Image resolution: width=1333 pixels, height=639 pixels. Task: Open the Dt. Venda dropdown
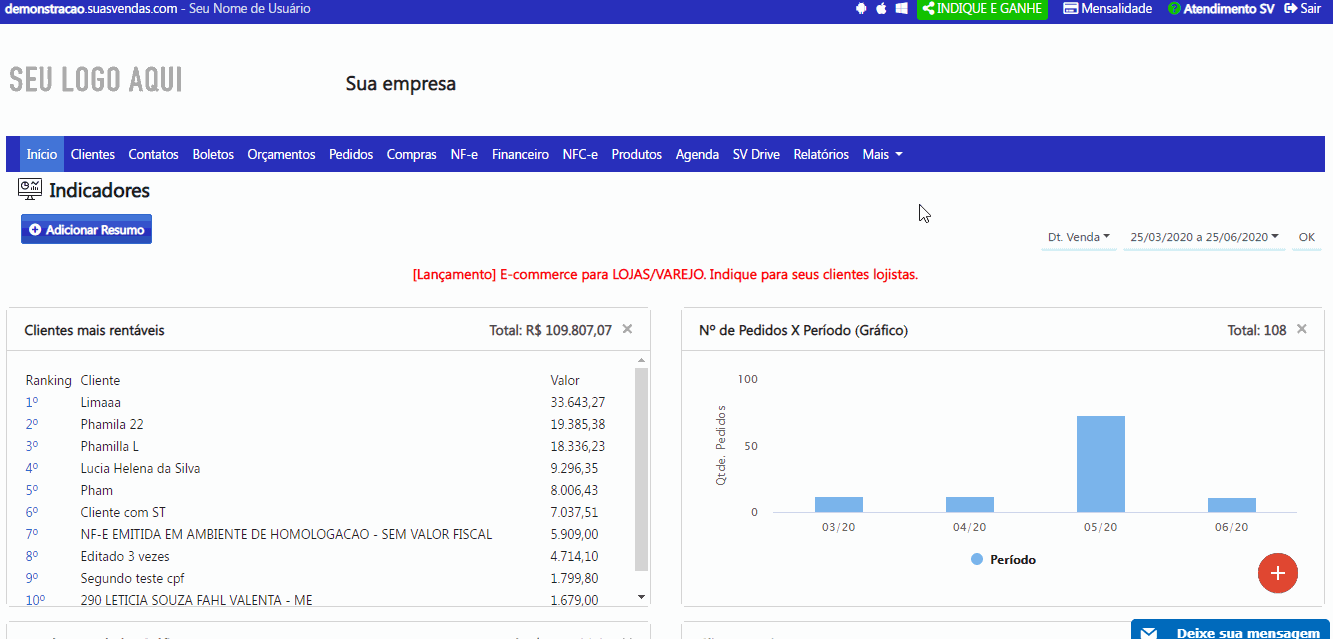[1079, 237]
